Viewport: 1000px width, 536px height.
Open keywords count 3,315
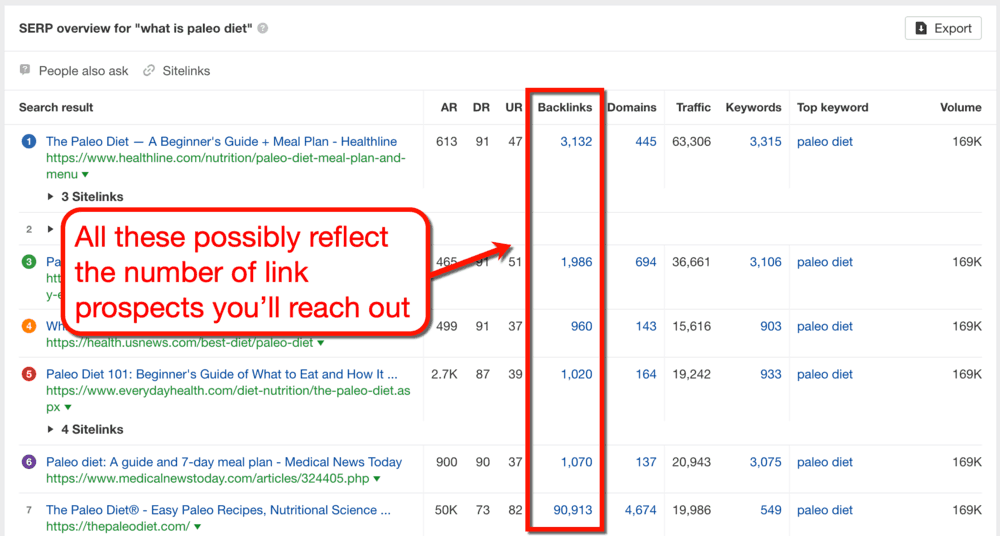pyautogui.click(x=765, y=142)
